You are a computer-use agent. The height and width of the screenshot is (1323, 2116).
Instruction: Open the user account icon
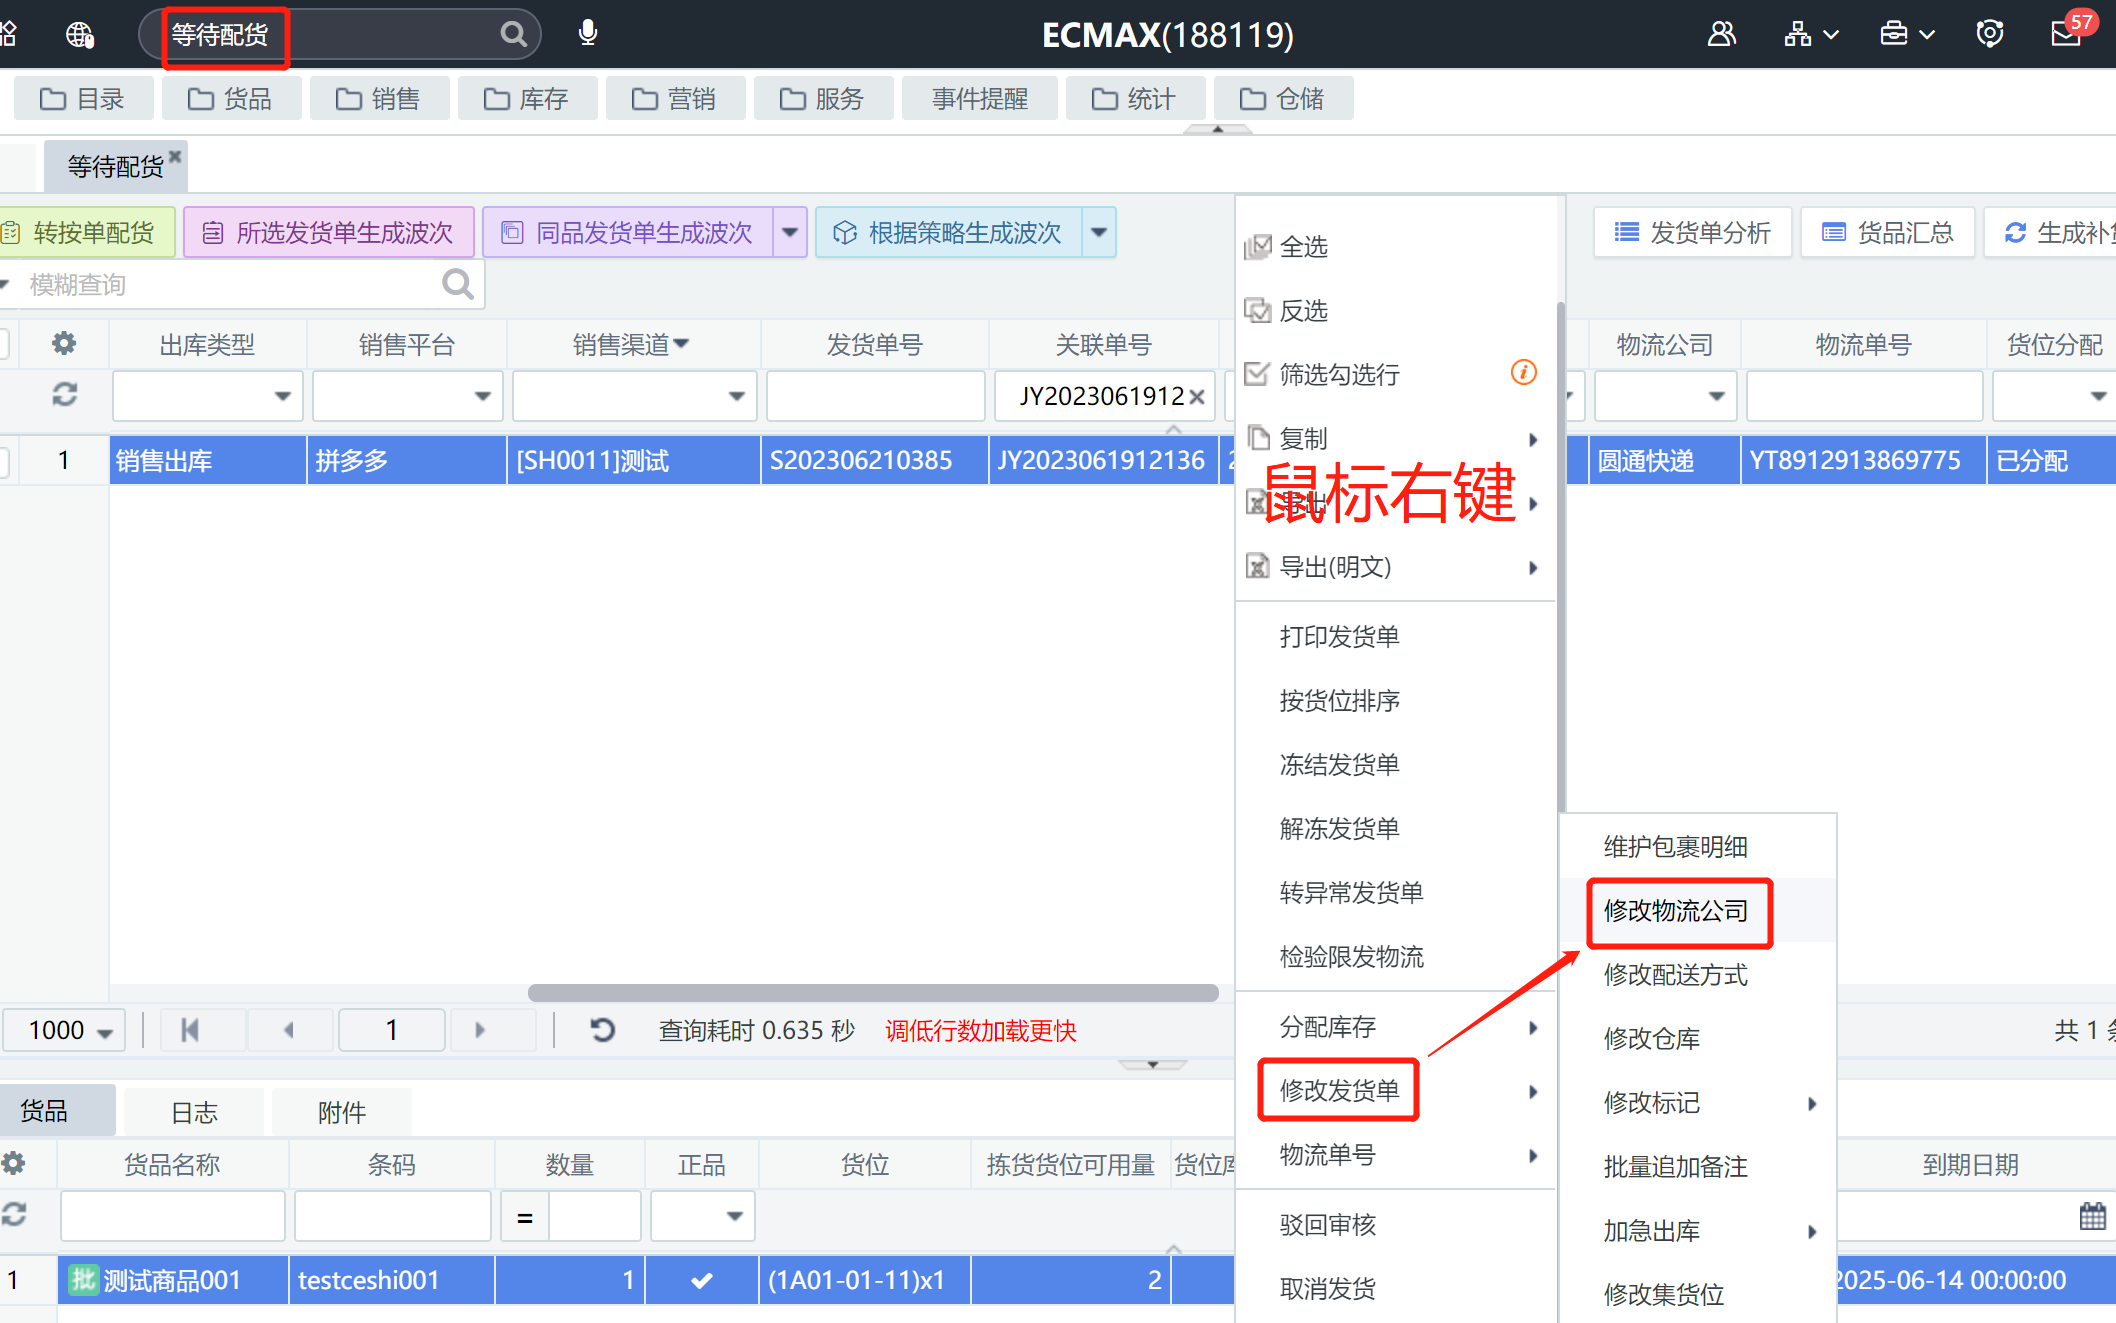1721,34
